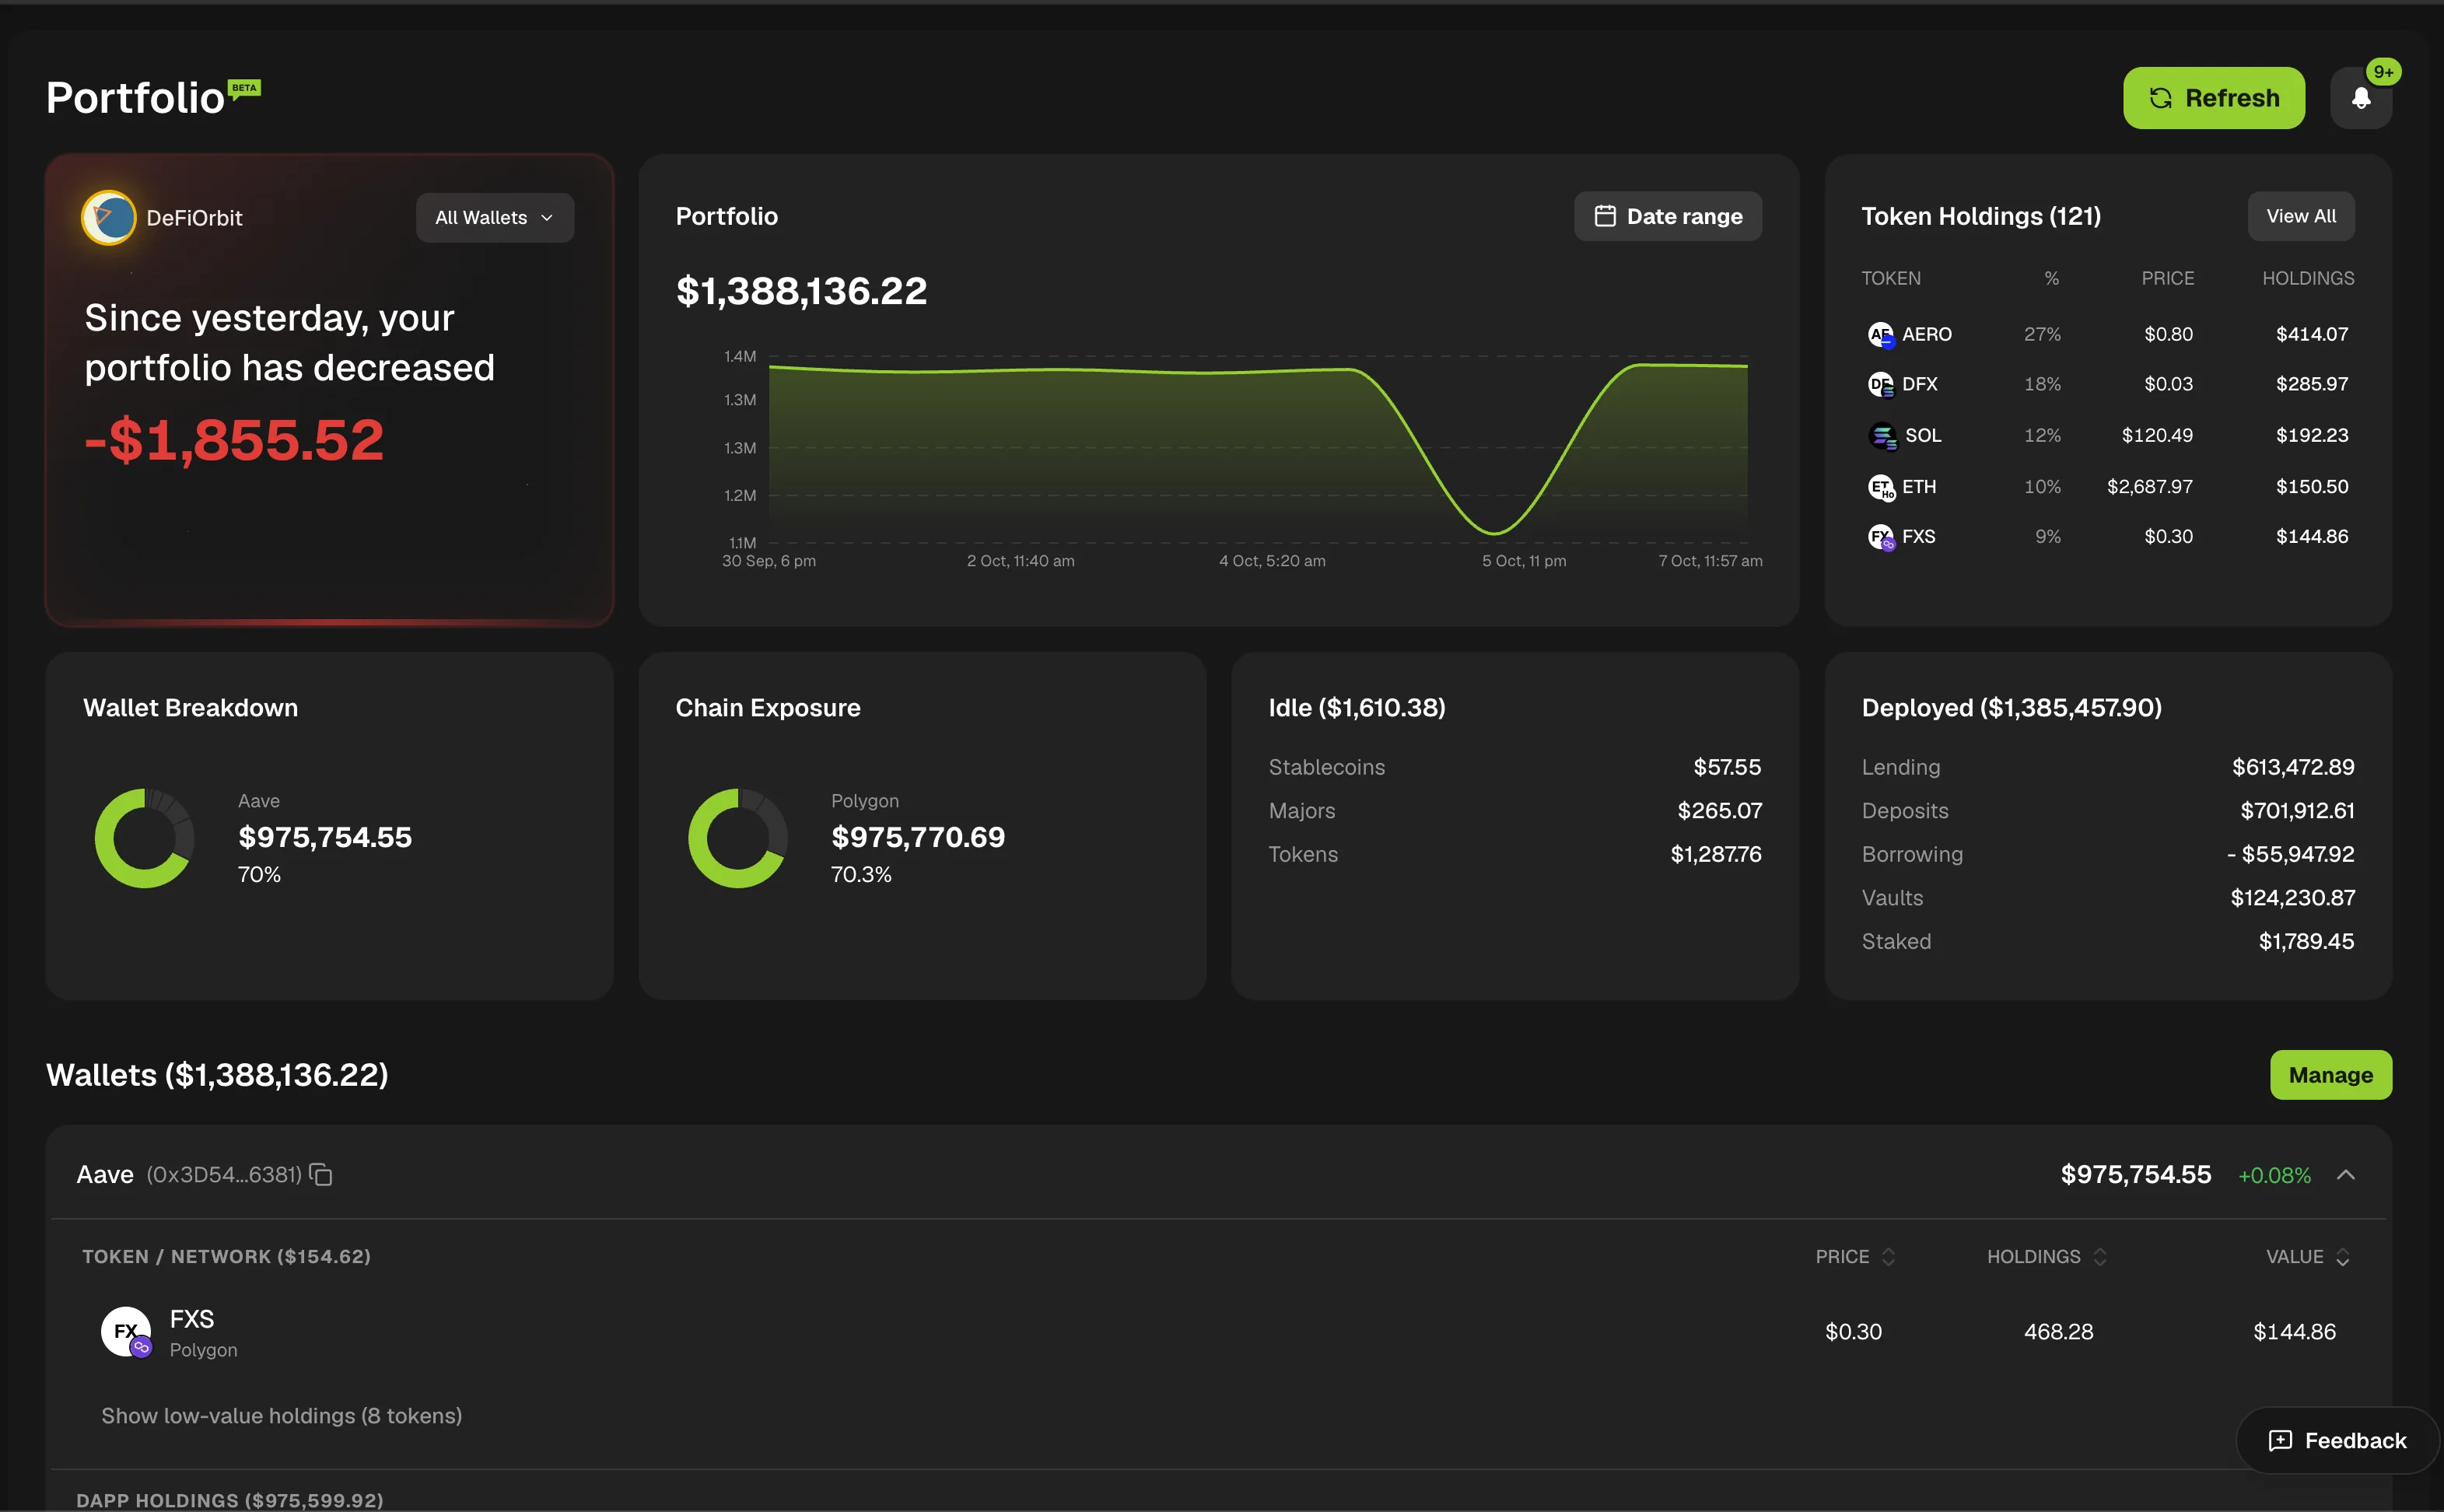Viewport: 2444px width, 1512px height.
Task: Sort the table by the HOLDINGS column
Action: coord(2046,1256)
